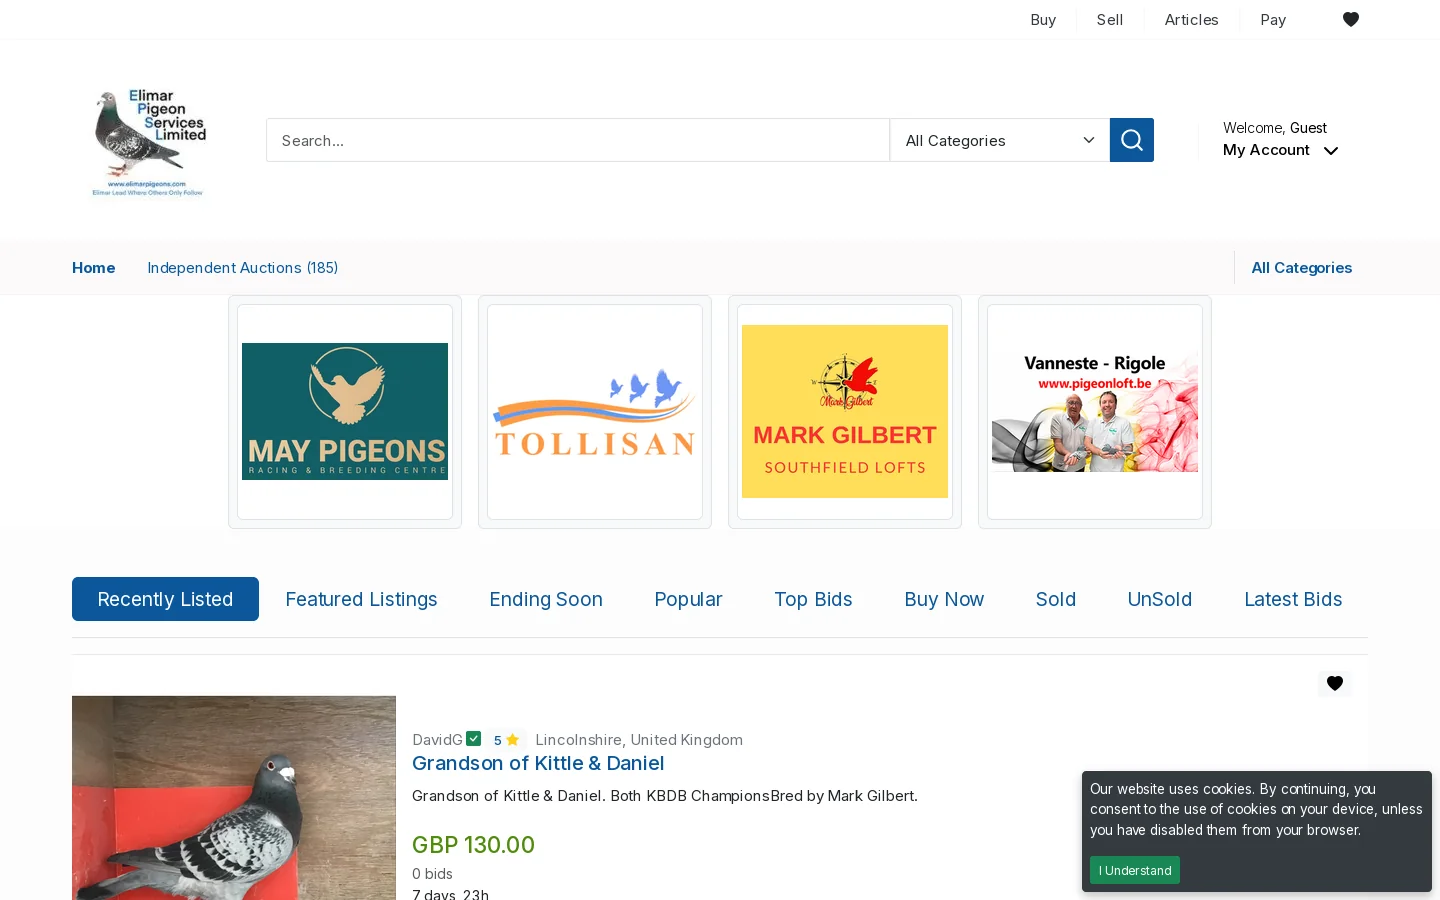Screen dimensions: 1440x900
Task: Open the watchlist heart in top bar
Action: [x=1350, y=19]
